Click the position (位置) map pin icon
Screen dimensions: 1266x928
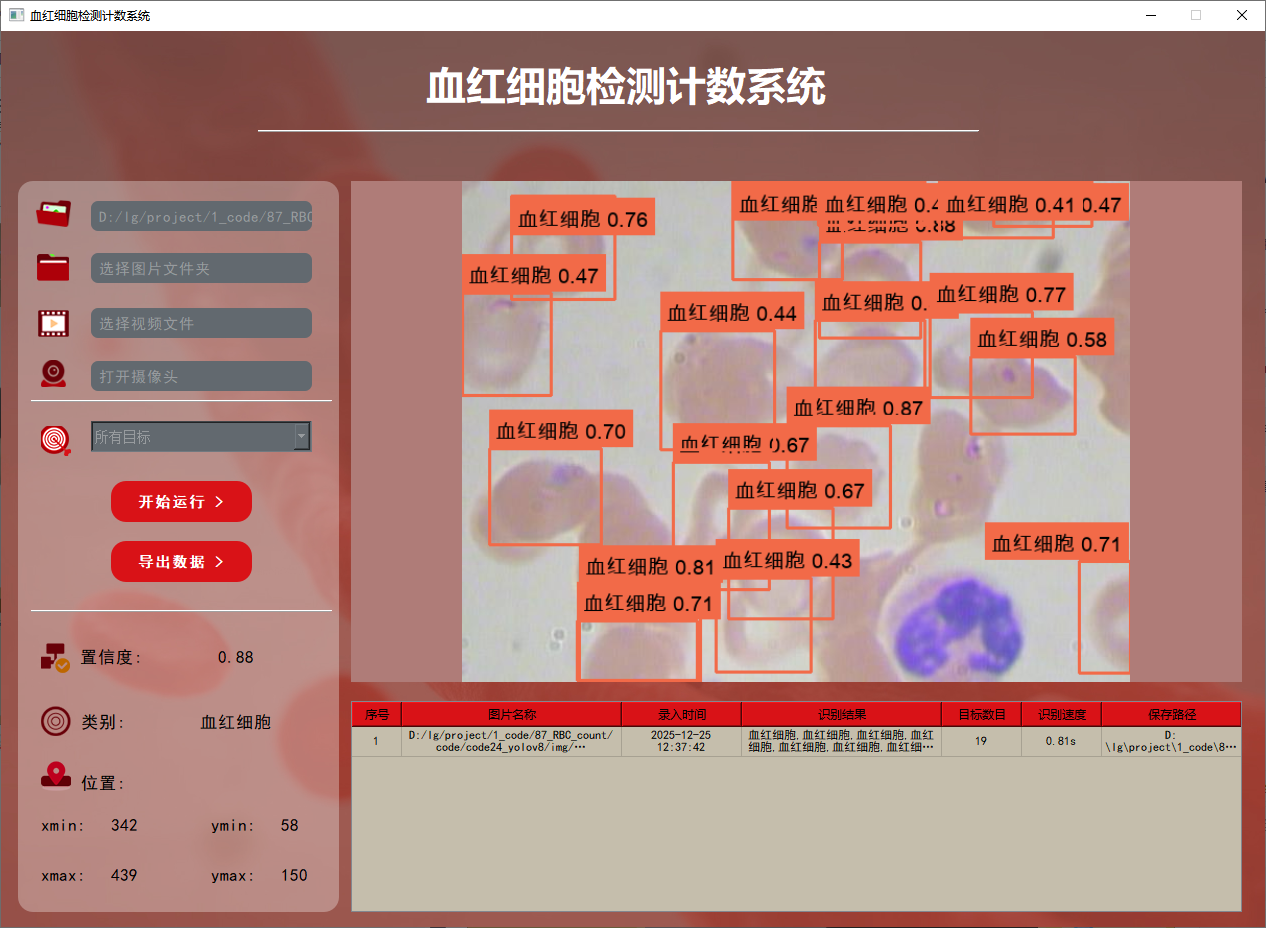55,776
